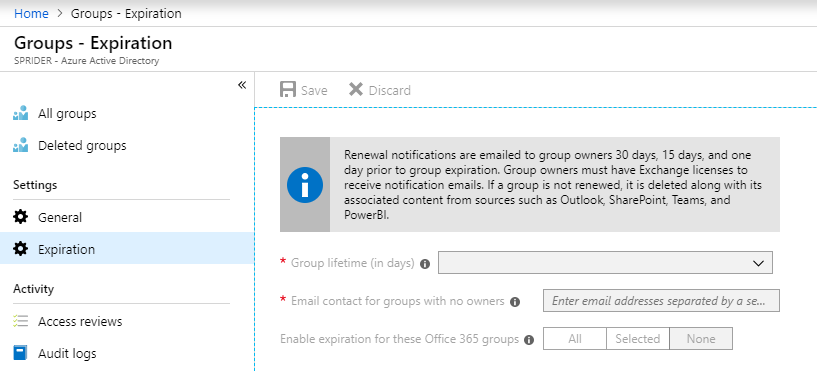Click the blue information circle icon
This screenshot has width=817, height=371.
(x=305, y=185)
